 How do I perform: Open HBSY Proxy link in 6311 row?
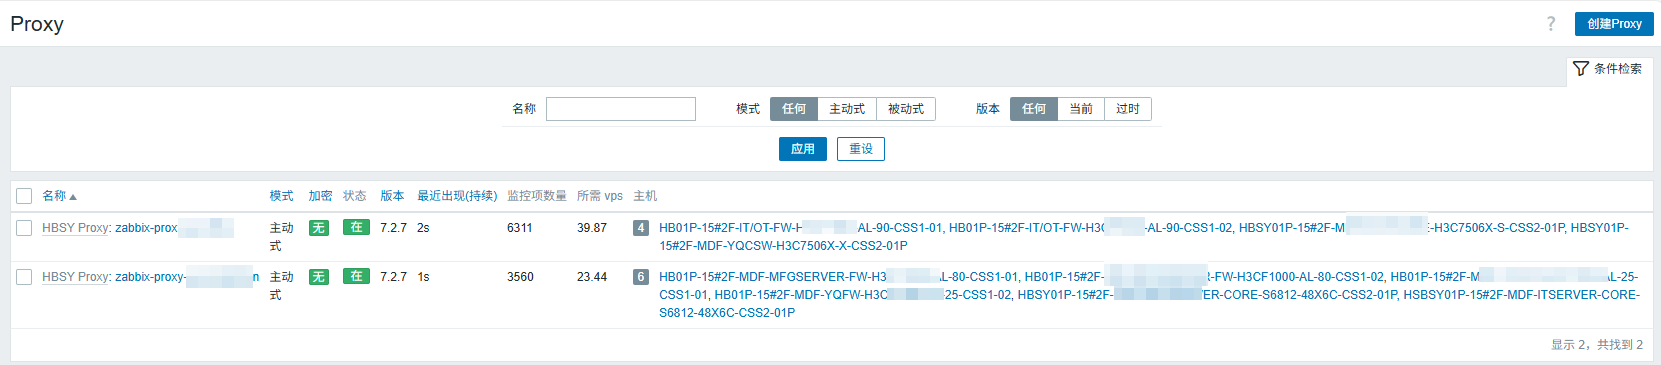[75, 228]
